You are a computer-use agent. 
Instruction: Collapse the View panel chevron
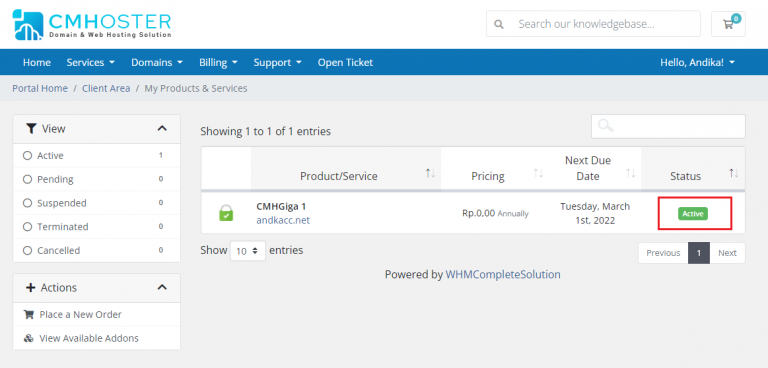point(162,128)
